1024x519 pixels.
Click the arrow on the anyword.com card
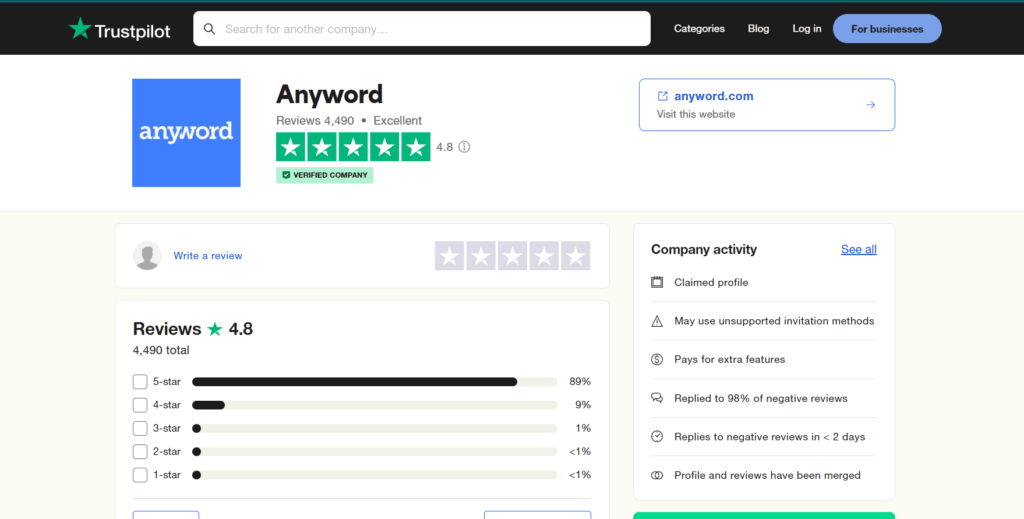[871, 104]
